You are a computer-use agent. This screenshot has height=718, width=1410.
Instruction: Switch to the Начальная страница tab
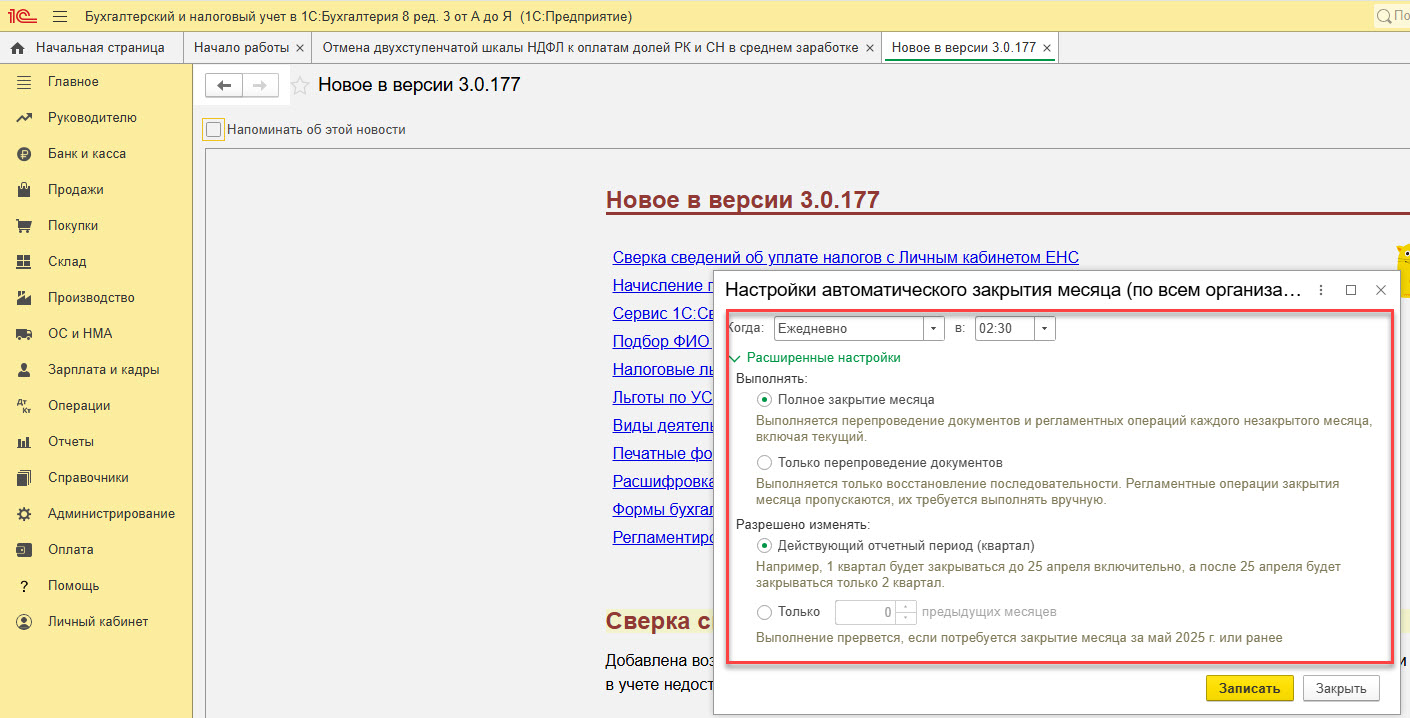pos(92,48)
